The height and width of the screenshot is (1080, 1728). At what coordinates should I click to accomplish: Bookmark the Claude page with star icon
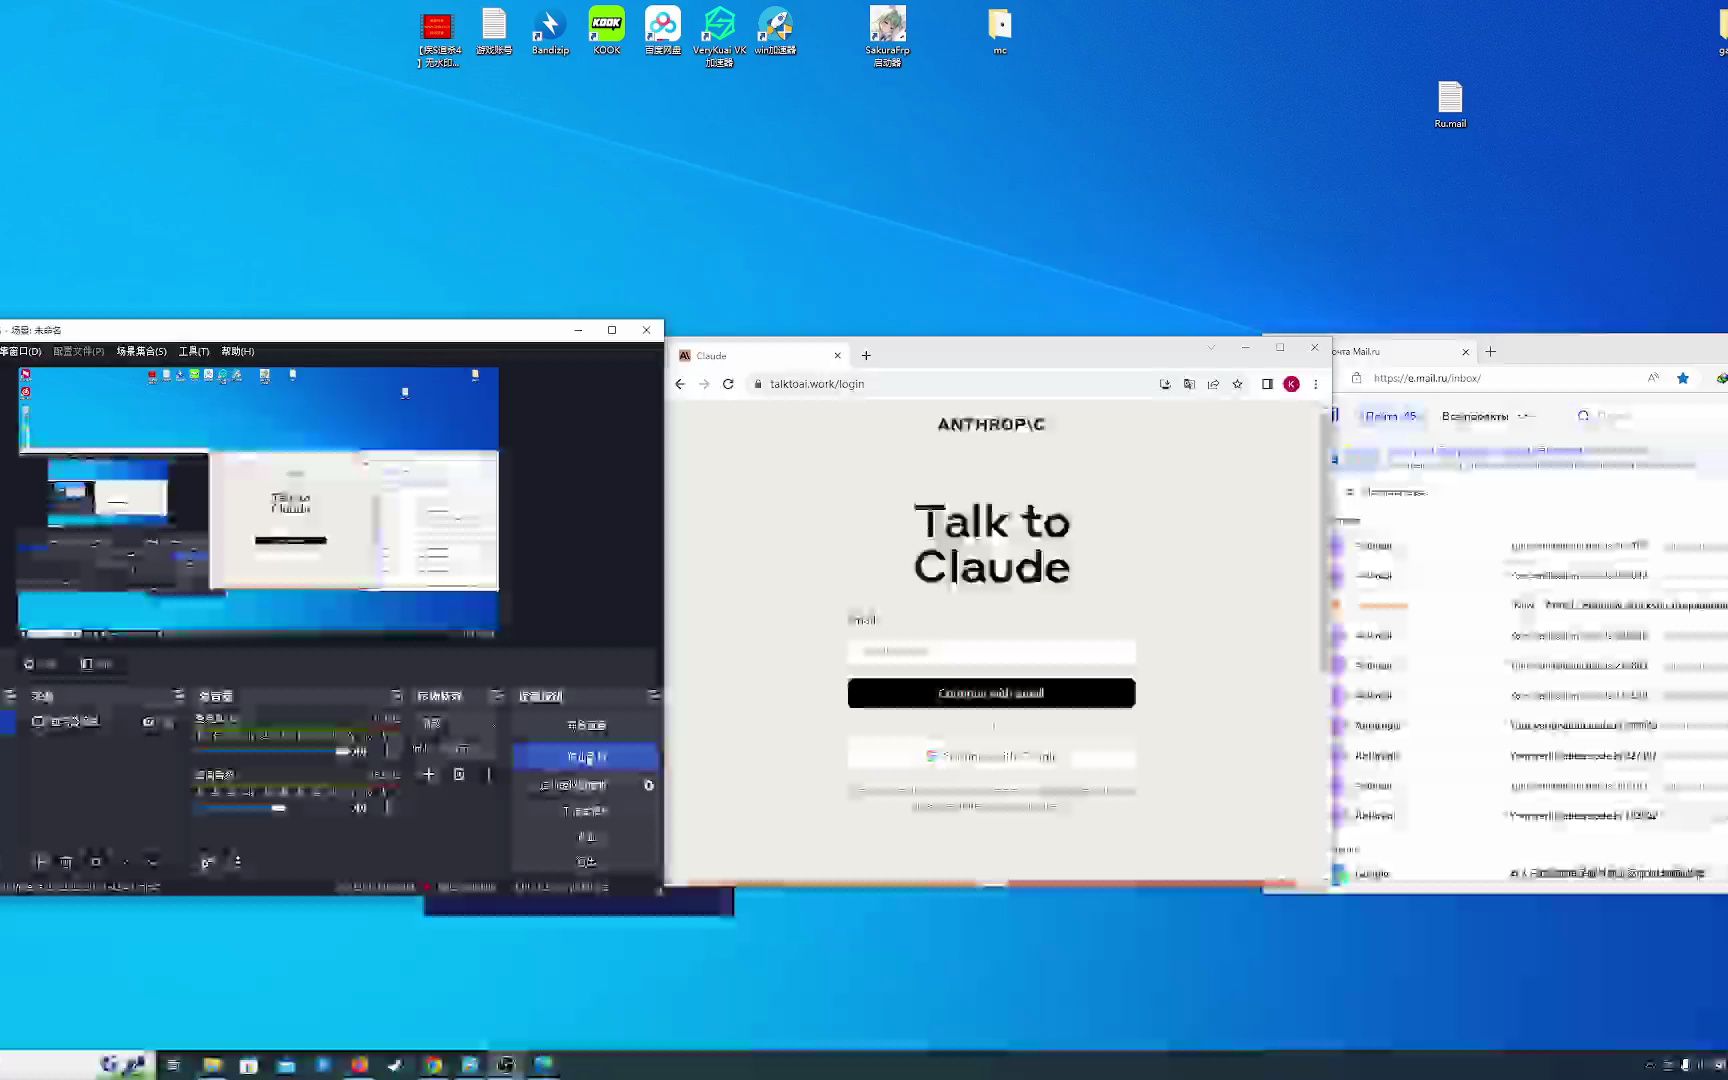[1237, 384]
